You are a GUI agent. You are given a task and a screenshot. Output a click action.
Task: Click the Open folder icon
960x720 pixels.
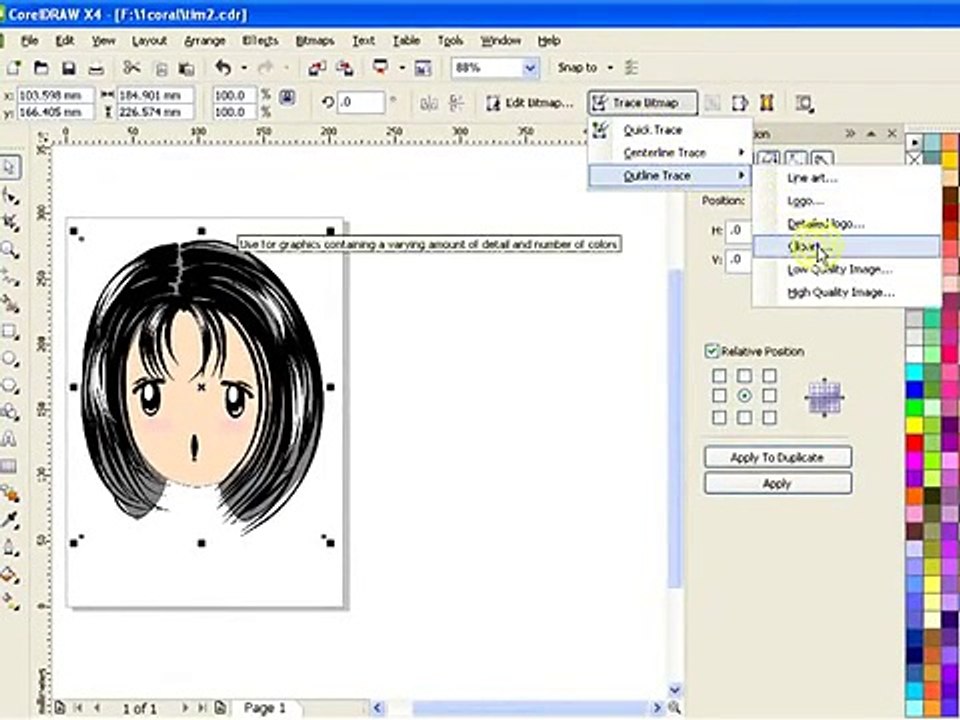41,68
